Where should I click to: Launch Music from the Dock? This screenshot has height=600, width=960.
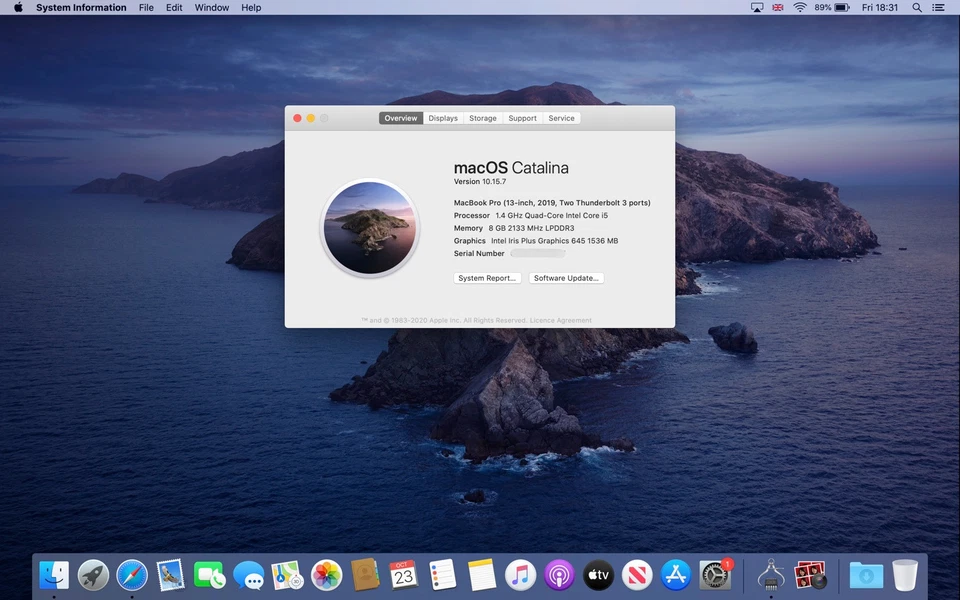click(x=520, y=576)
